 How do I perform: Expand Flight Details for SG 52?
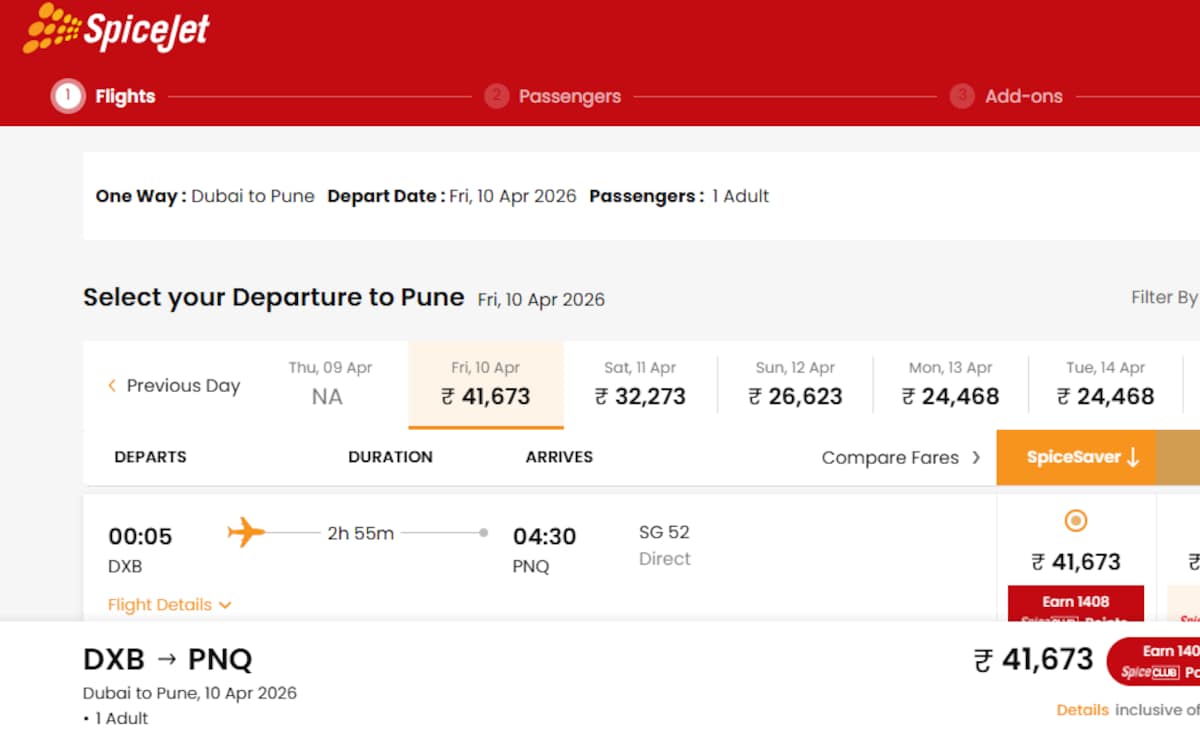tap(169, 605)
